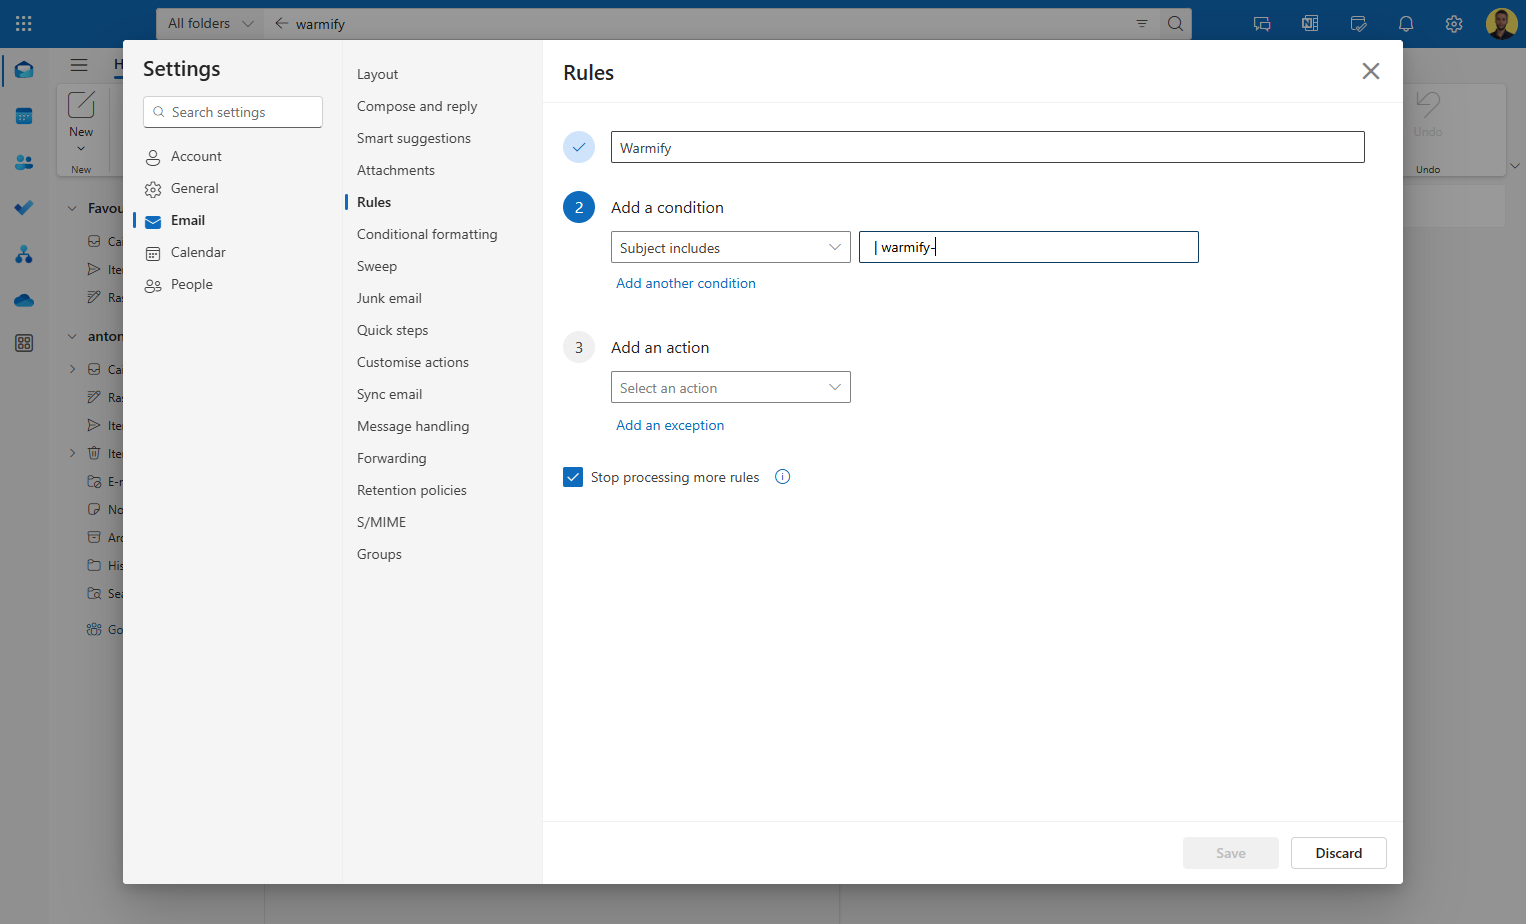Open Account settings category
Screen dimensions: 1526x924
pos(196,156)
